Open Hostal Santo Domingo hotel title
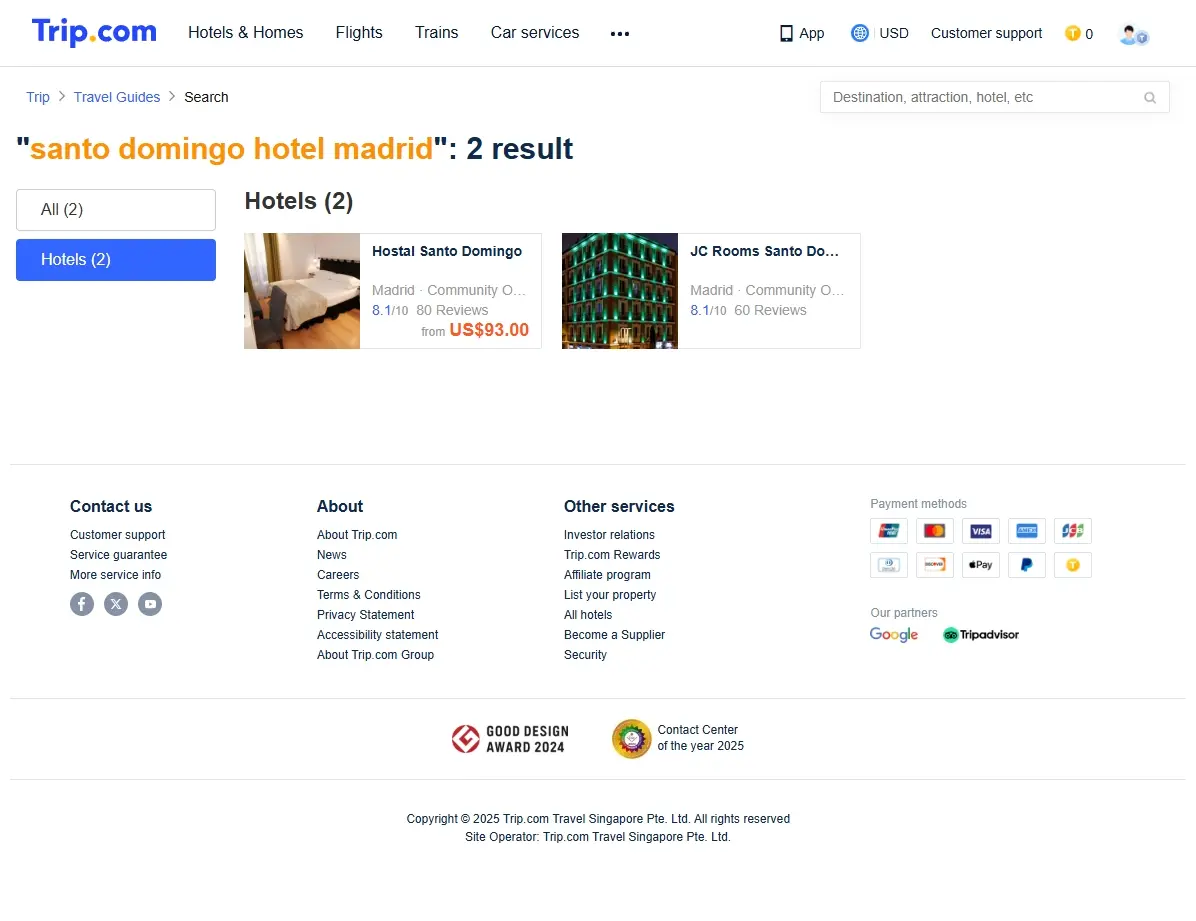This screenshot has width=1196, height=921. pos(447,252)
